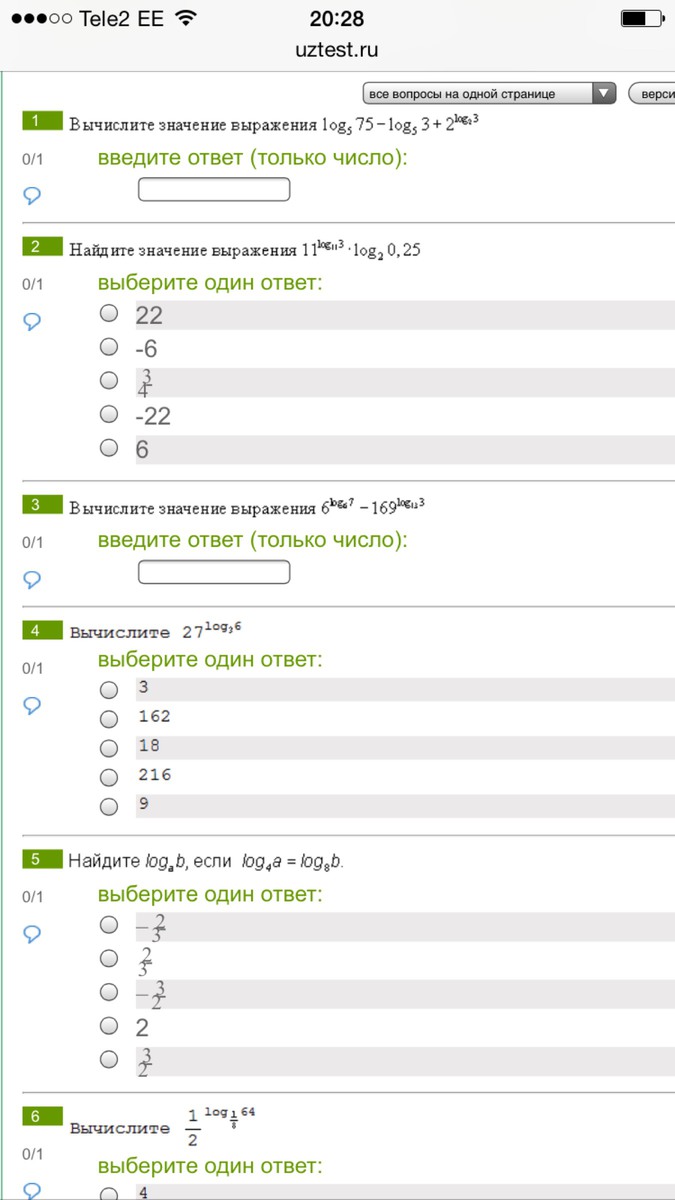Tap green number badge of question 5

[41, 859]
